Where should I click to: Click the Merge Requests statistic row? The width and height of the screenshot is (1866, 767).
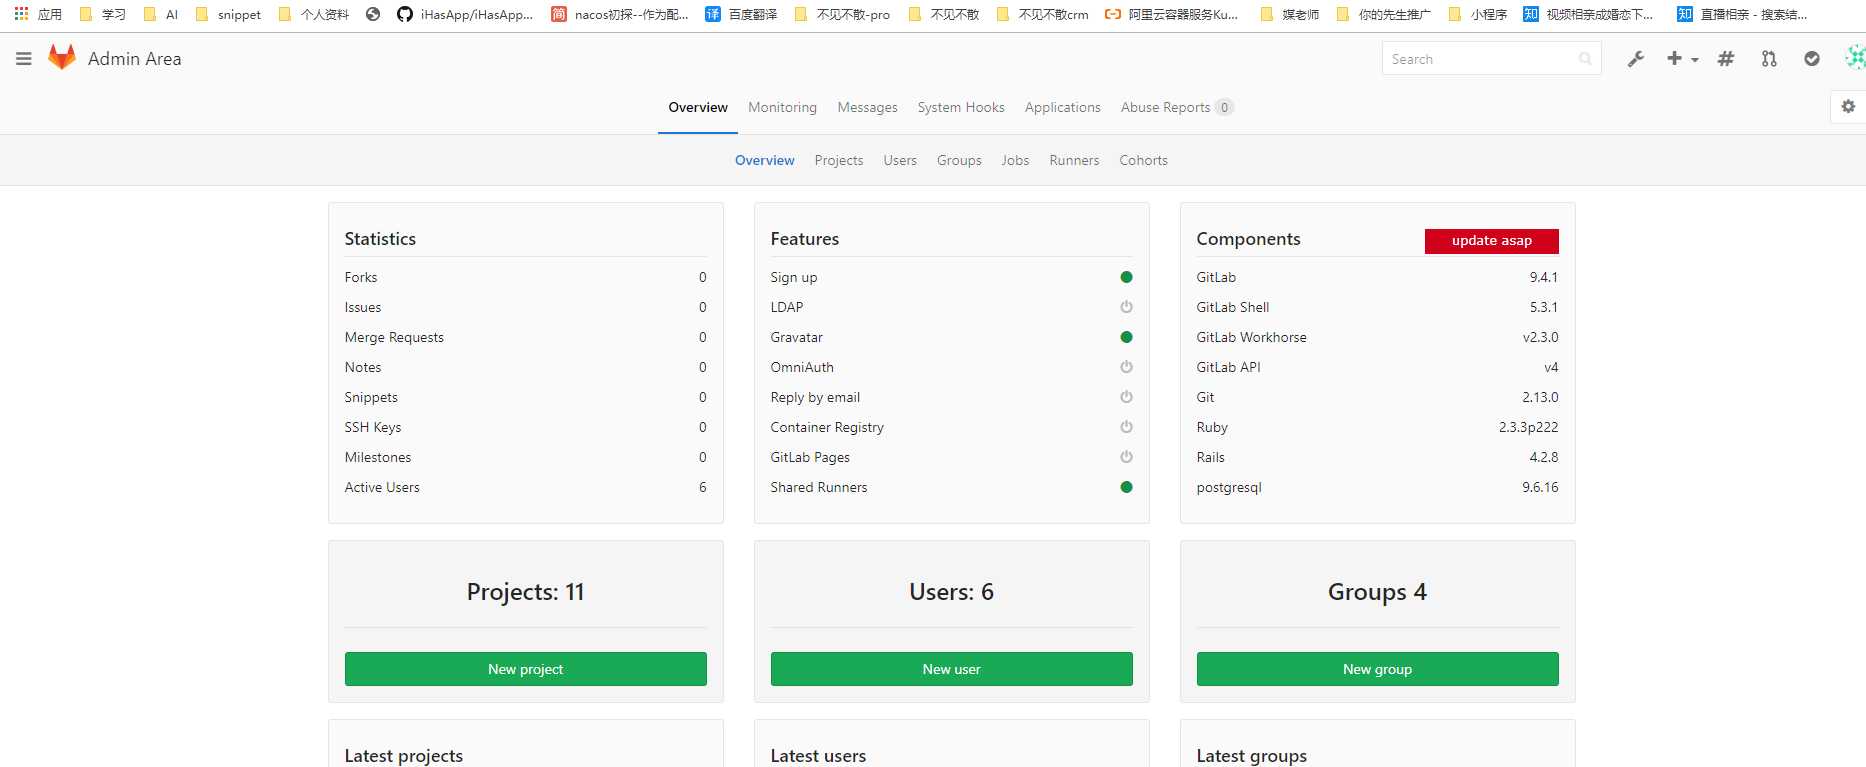tap(525, 337)
